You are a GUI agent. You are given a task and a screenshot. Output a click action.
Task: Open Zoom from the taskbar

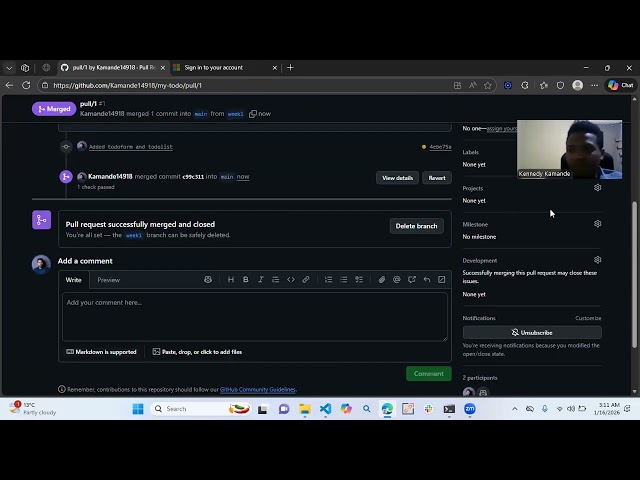pyautogui.click(x=470, y=409)
